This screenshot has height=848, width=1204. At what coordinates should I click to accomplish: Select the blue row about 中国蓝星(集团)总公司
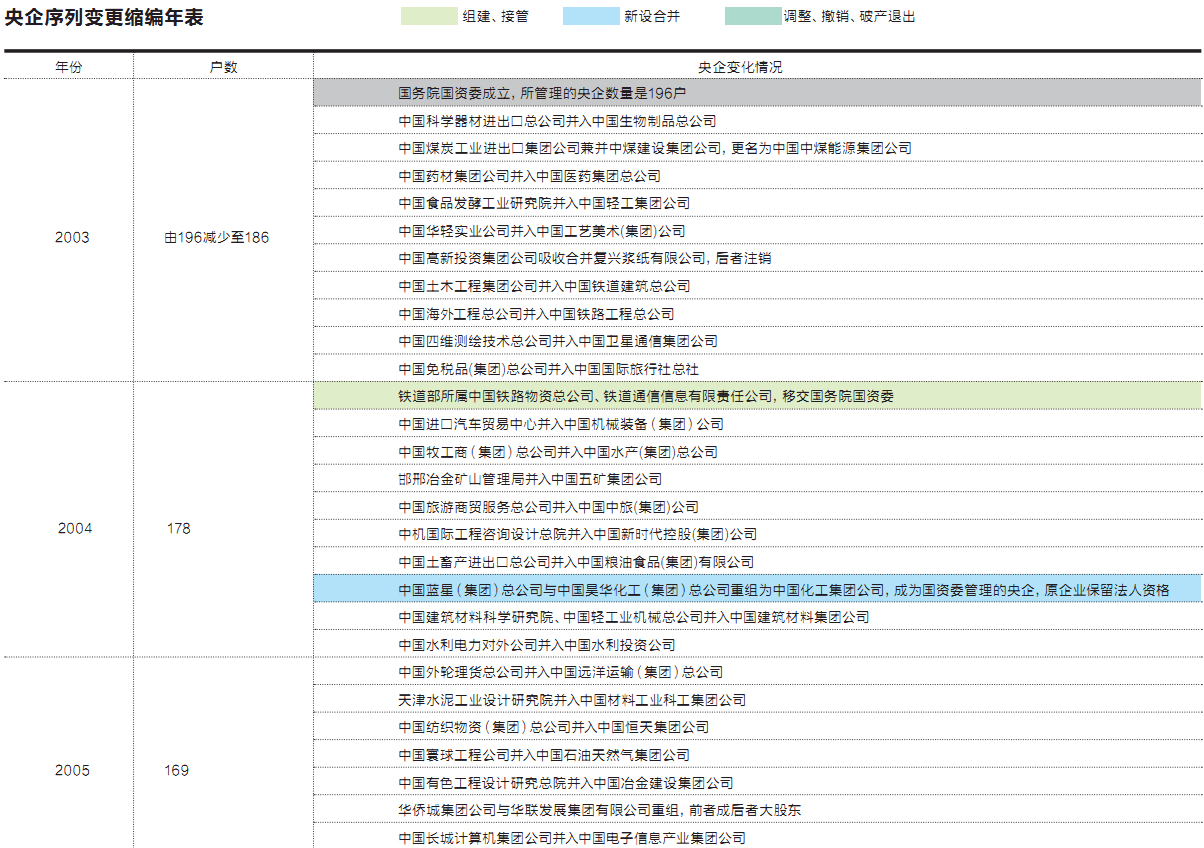click(757, 589)
